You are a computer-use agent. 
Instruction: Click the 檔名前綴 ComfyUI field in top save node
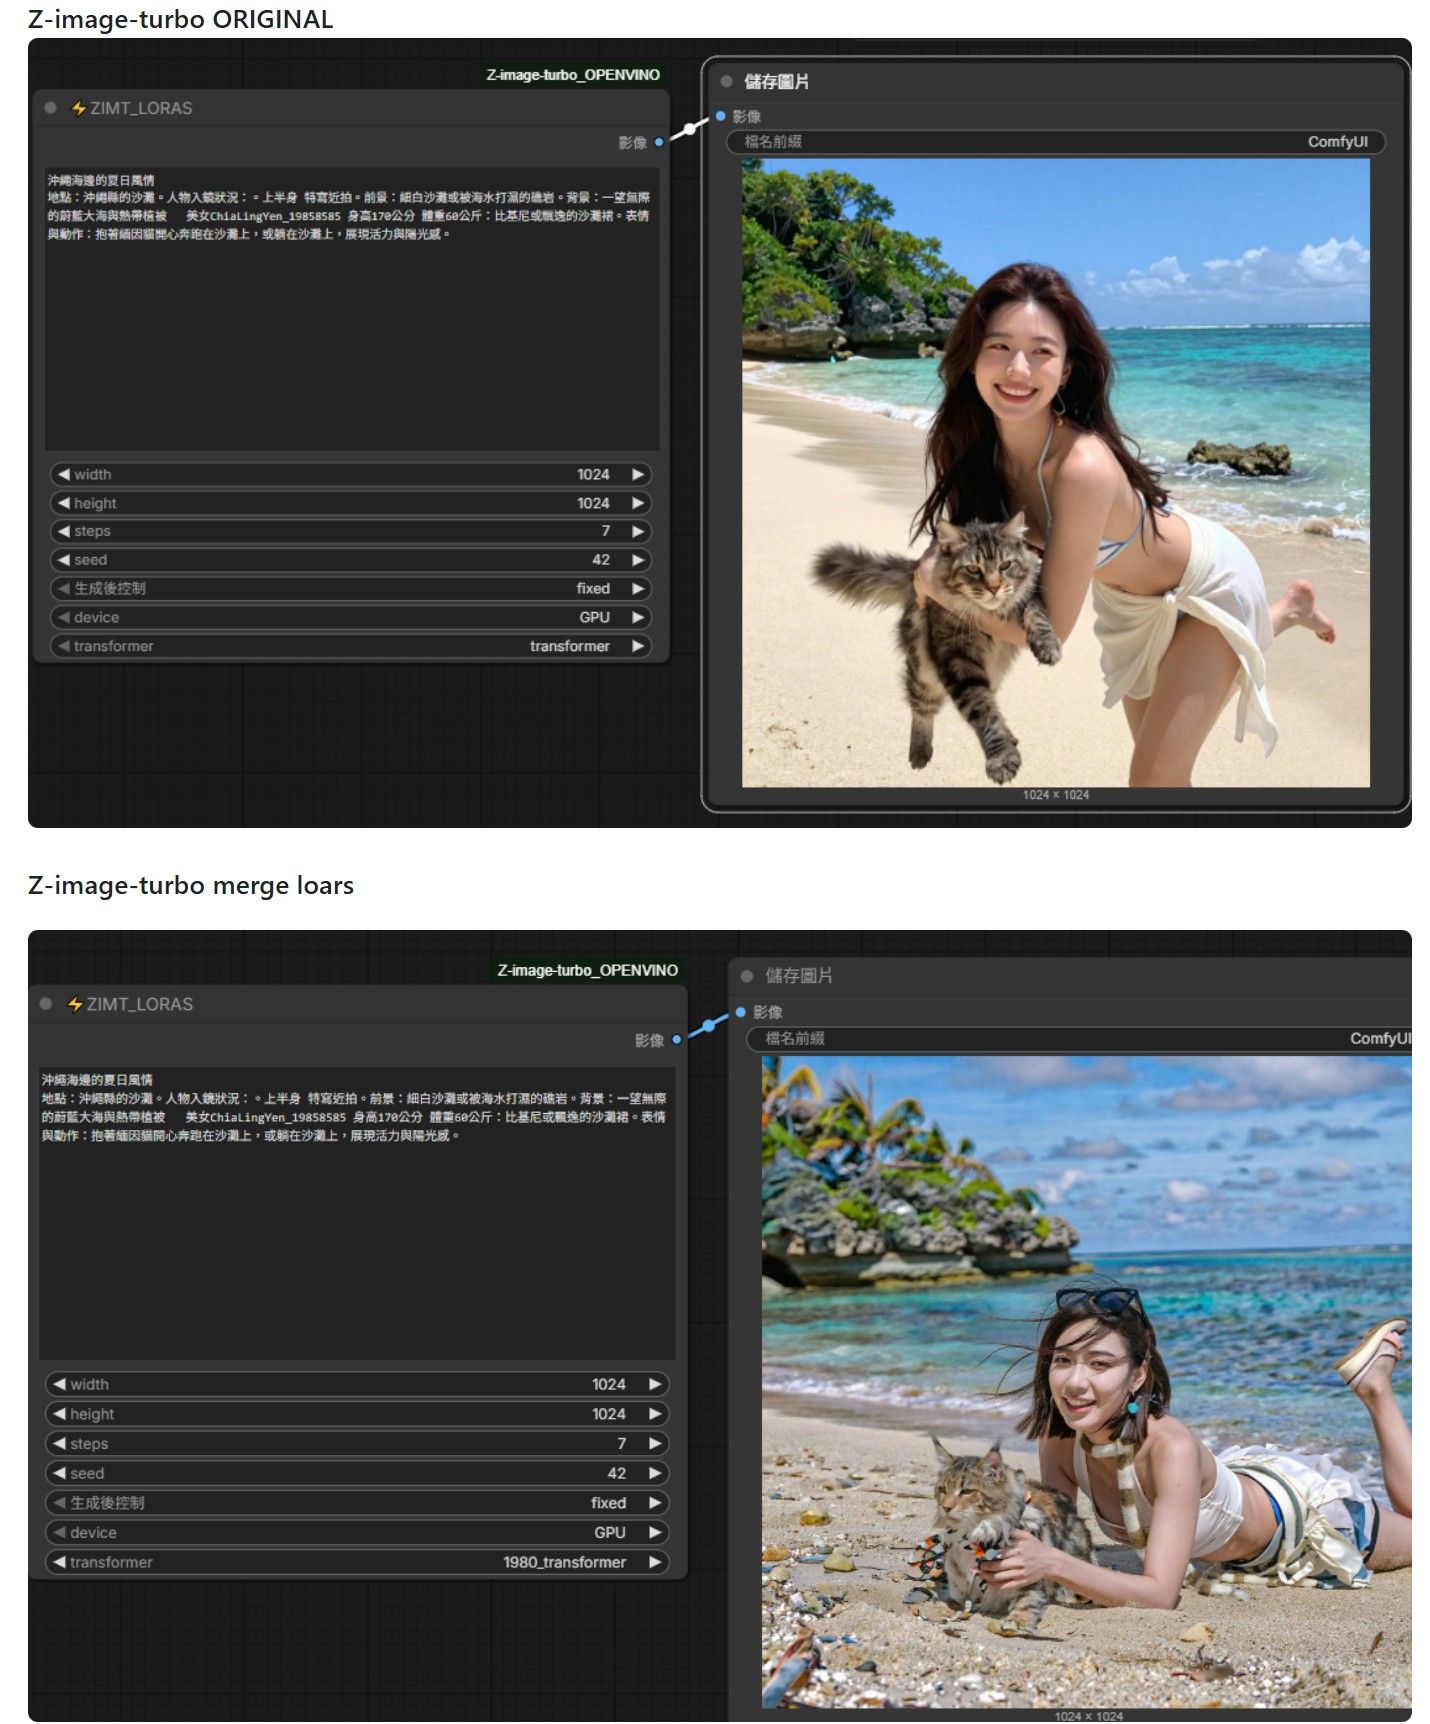[1056, 142]
